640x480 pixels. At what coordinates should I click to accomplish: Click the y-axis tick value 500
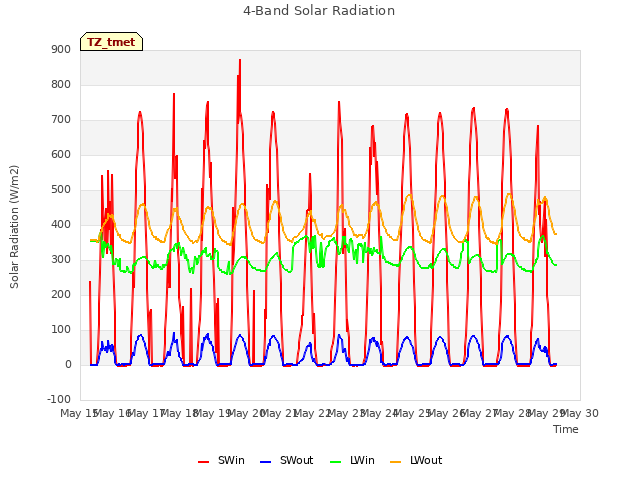[61, 190]
